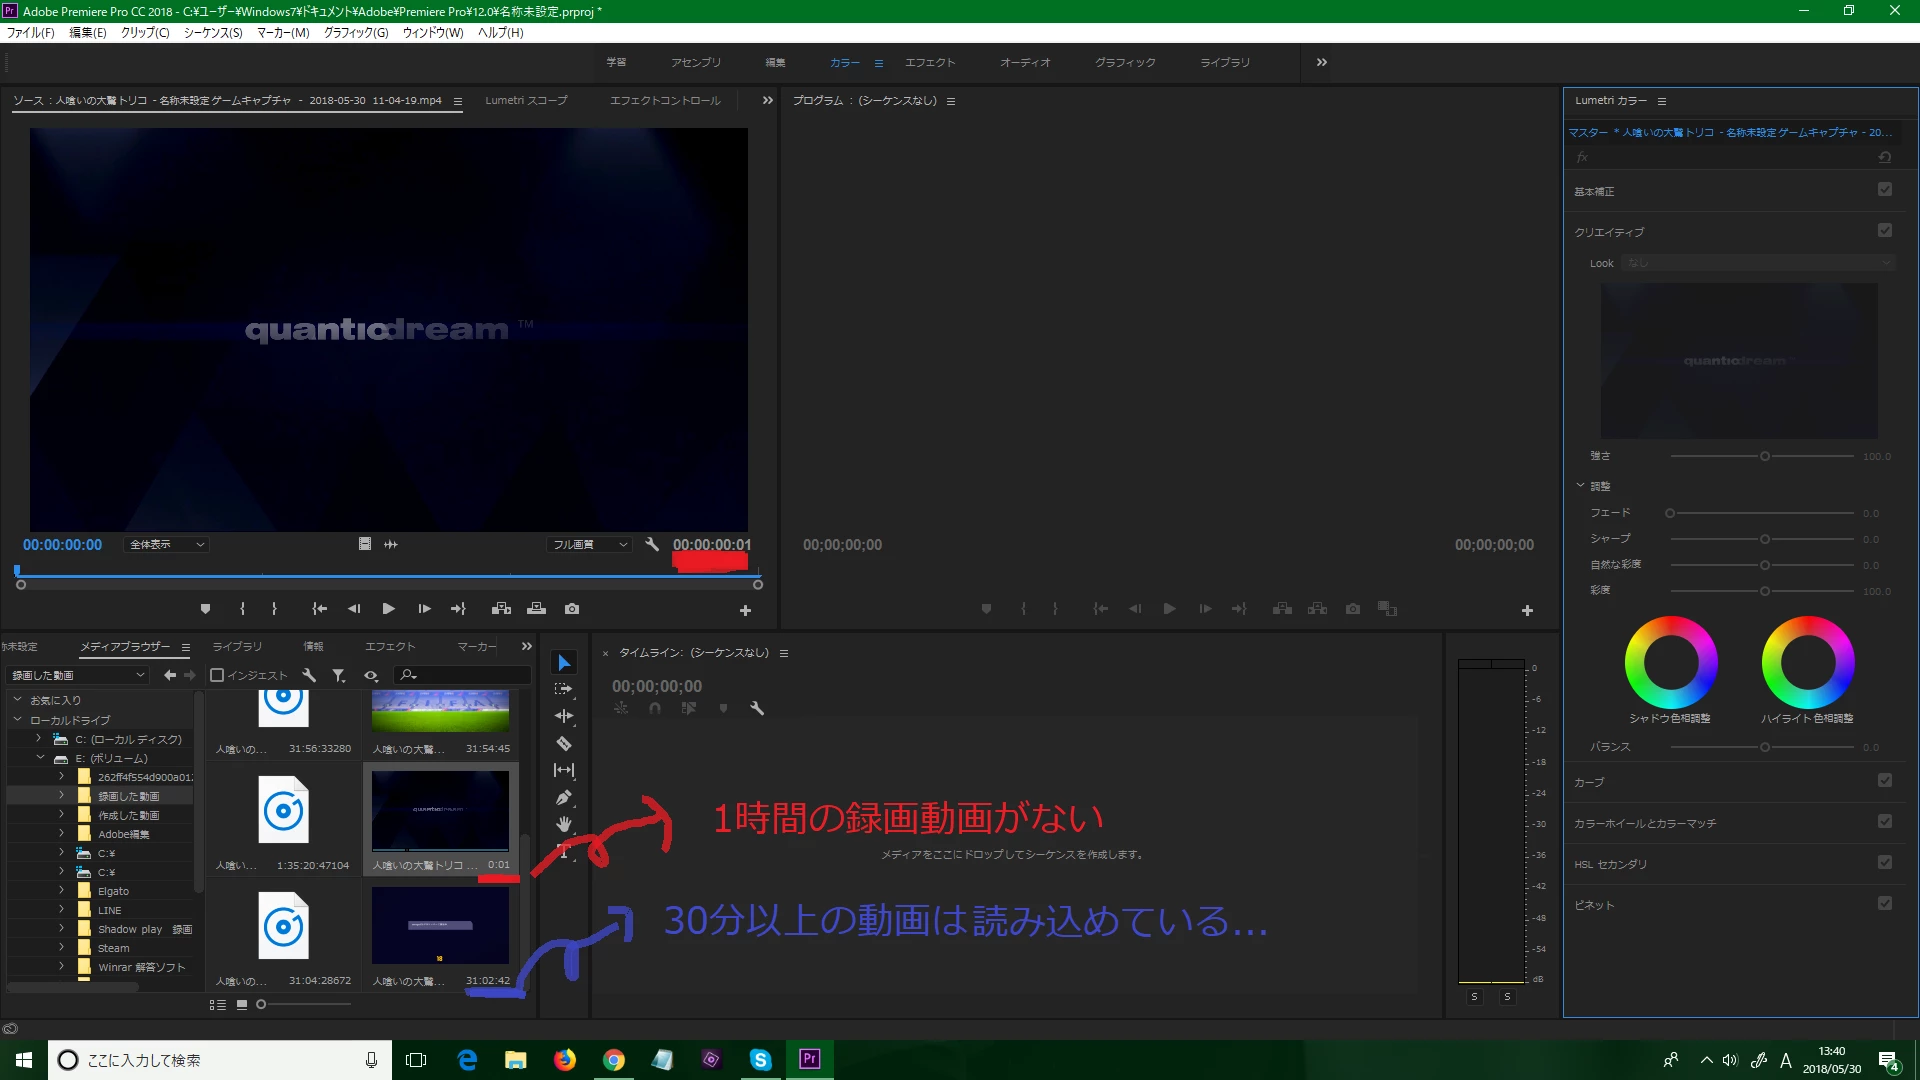This screenshot has width=1920, height=1080.
Task: Add marker in source monitor
Action: pos(205,609)
